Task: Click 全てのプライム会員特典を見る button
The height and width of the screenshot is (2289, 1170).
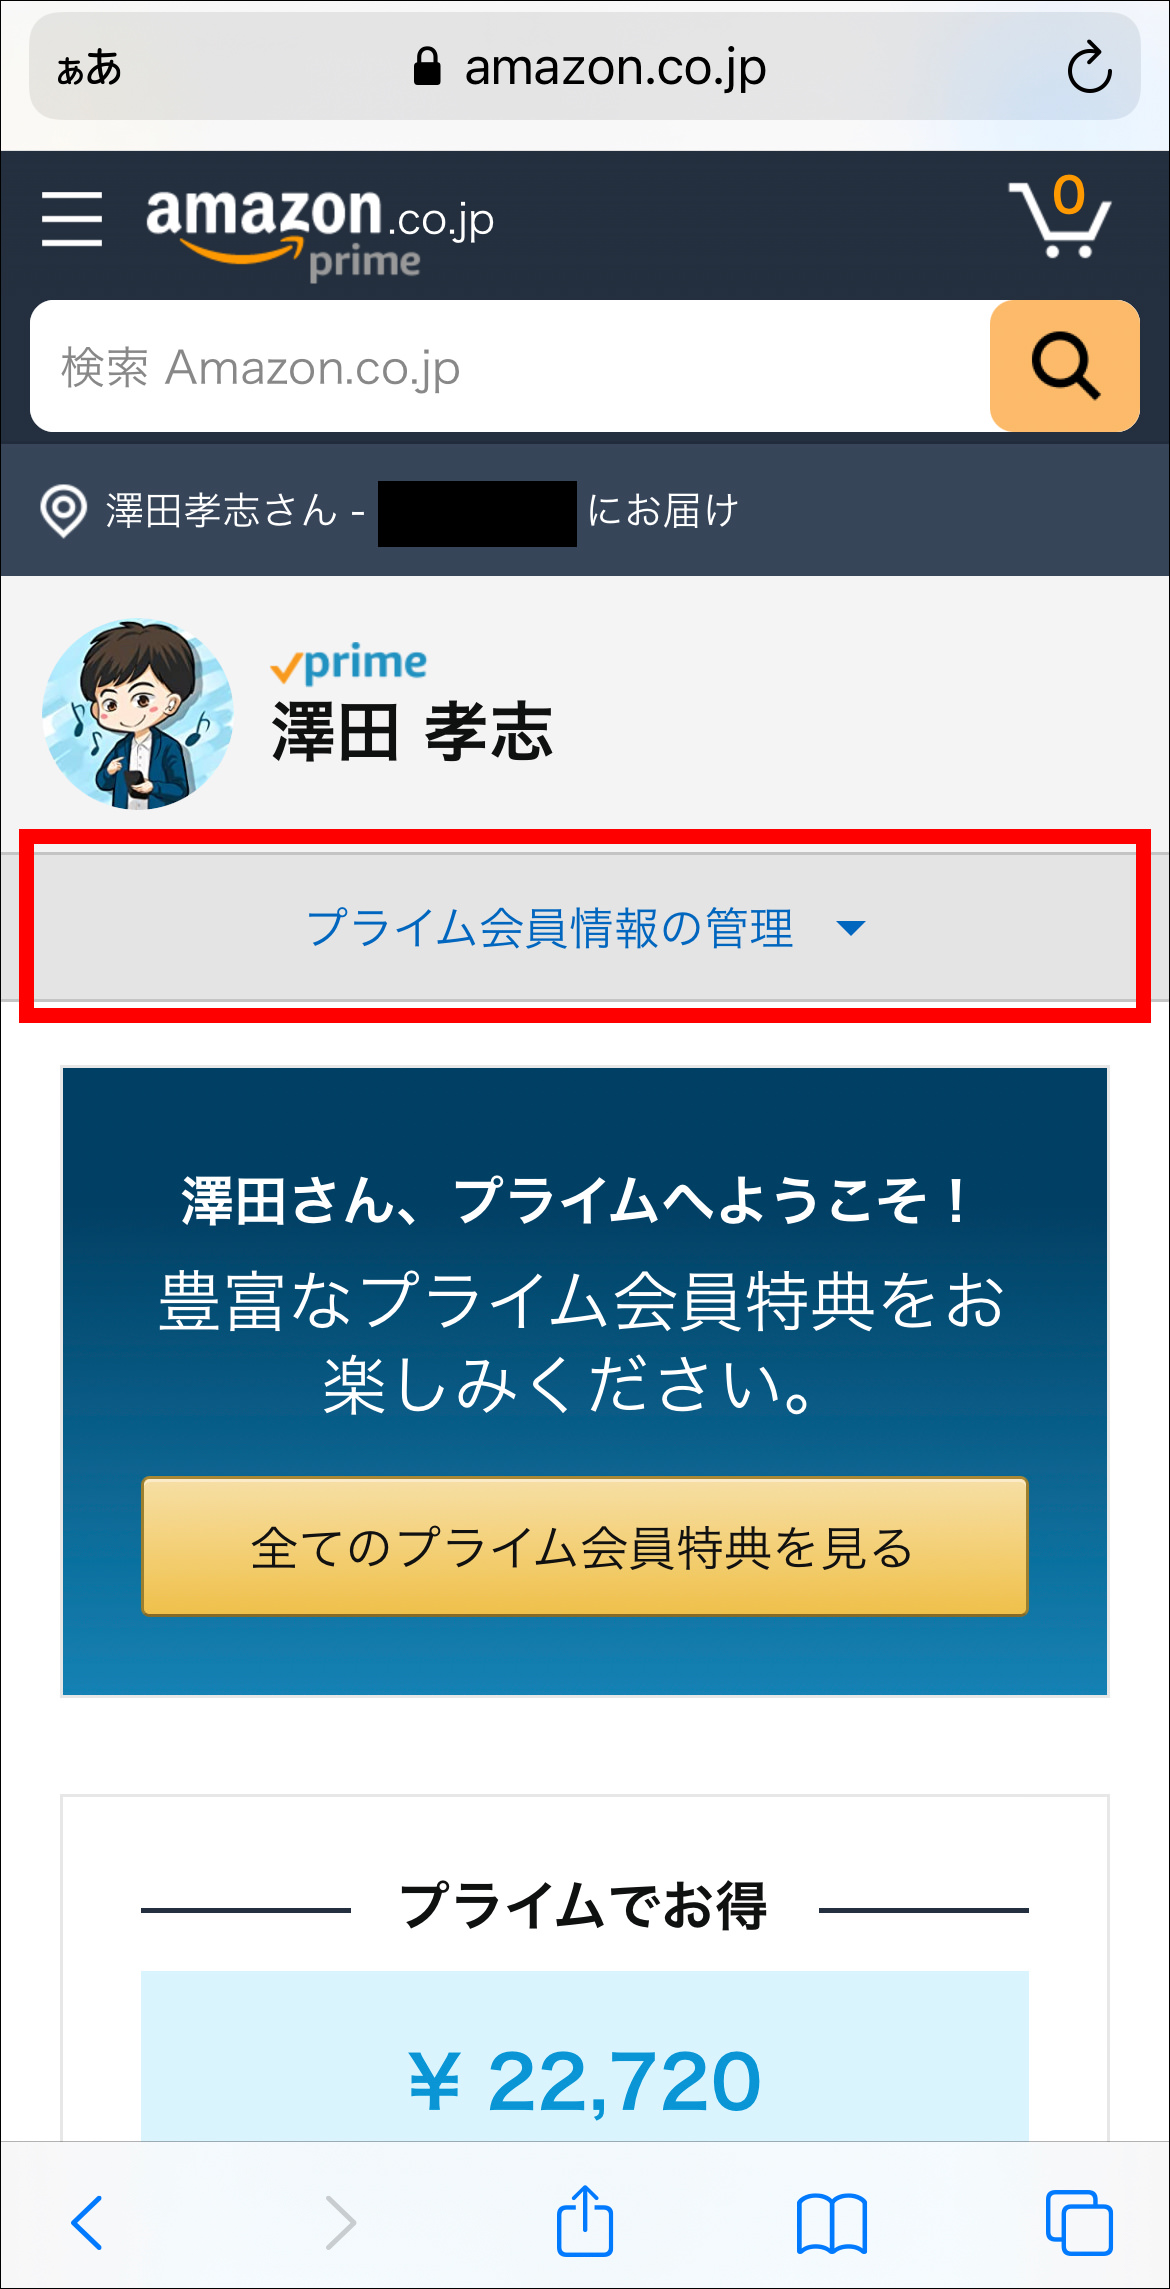Action: [x=585, y=1546]
